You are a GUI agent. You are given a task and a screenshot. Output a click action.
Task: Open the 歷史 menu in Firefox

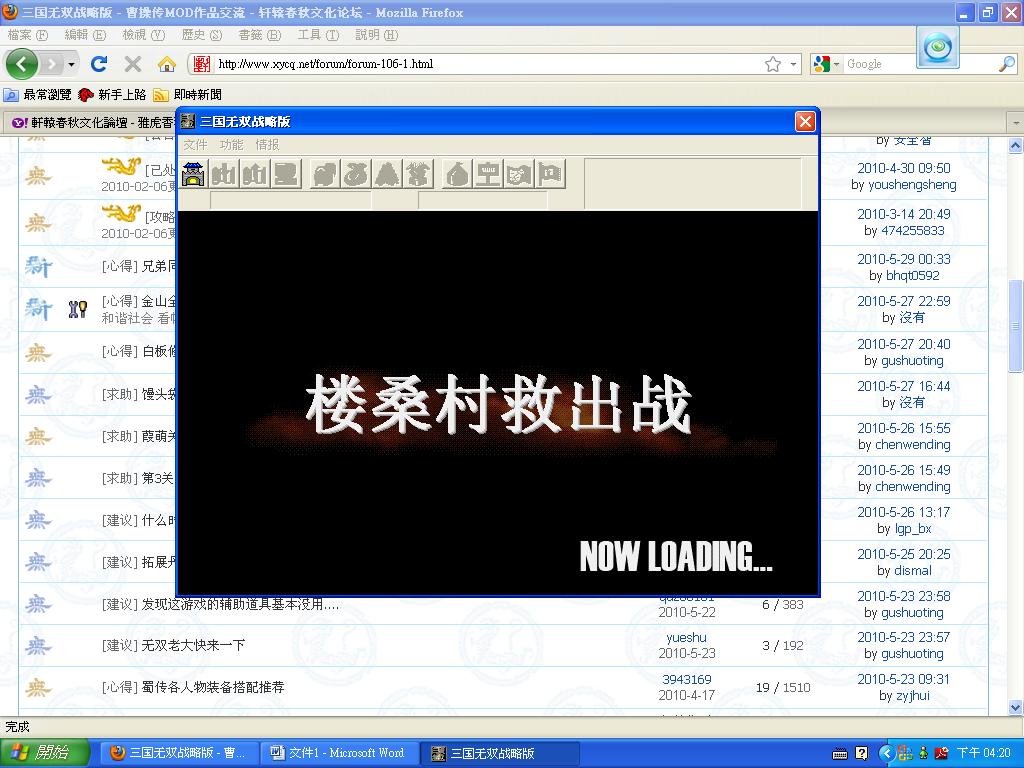pyautogui.click(x=202, y=35)
